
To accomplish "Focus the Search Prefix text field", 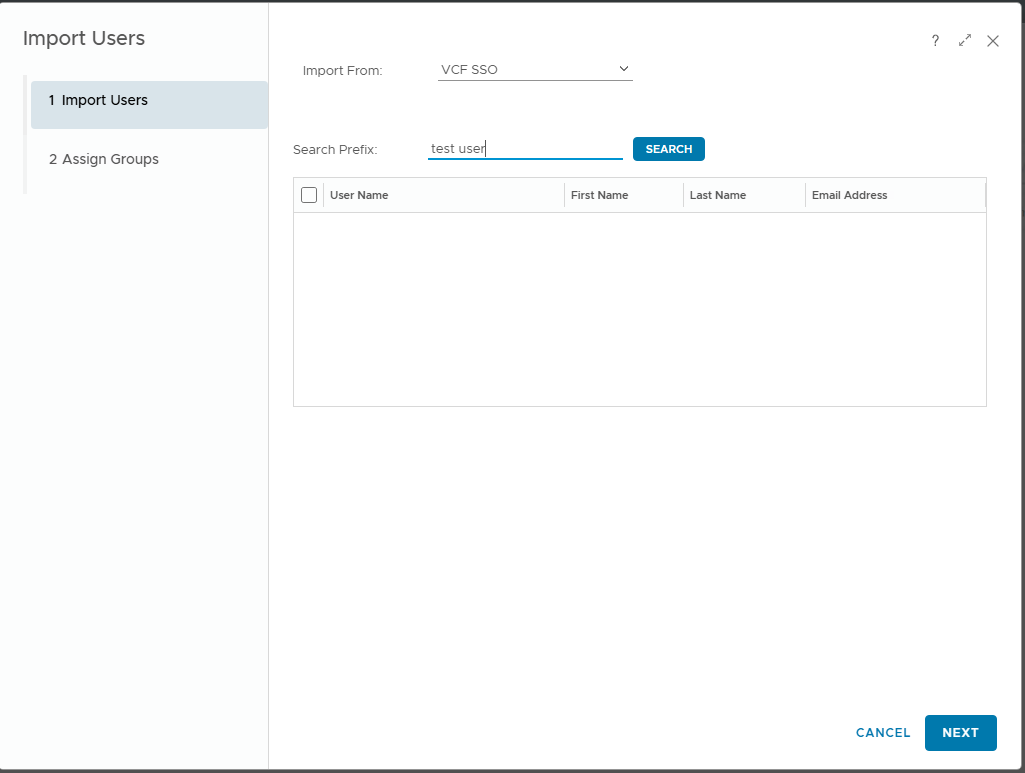I will point(525,149).
